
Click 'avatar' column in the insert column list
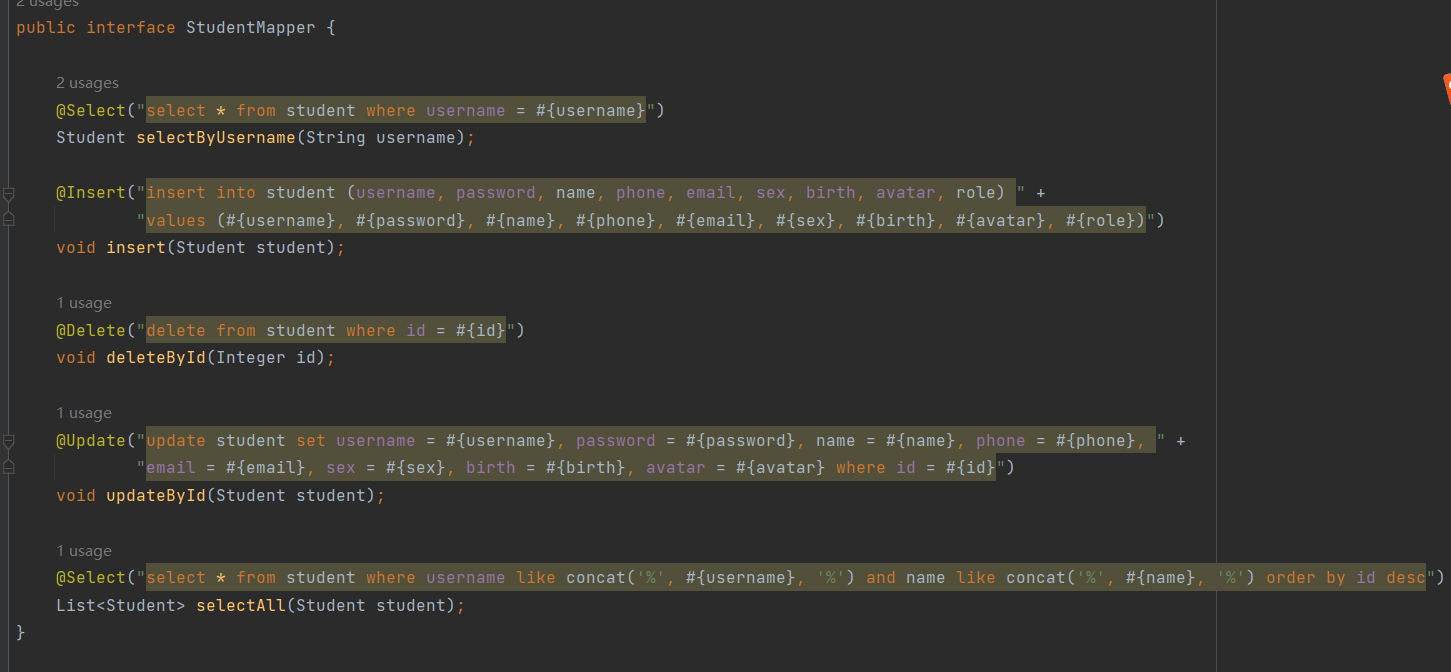pos(906,193)
